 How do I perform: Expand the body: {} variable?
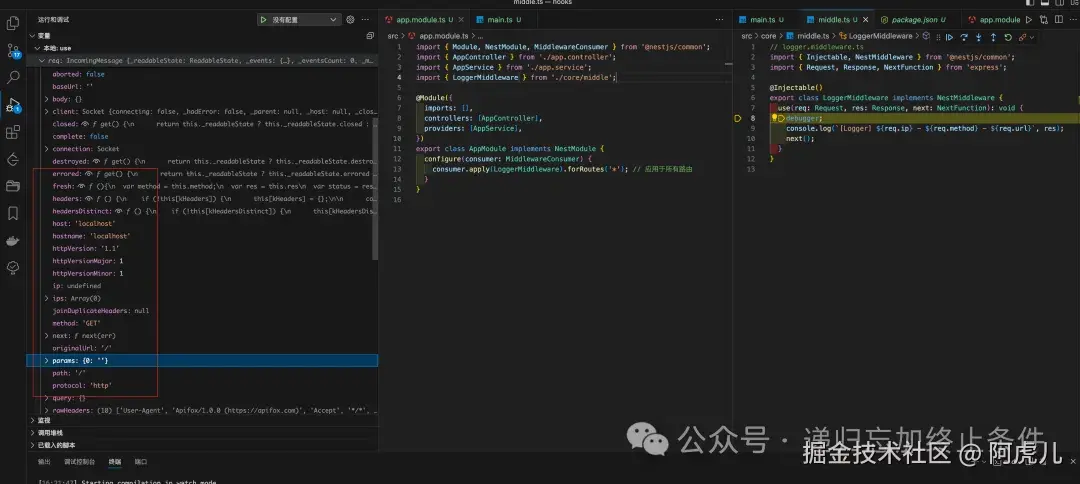click(x=47, y=99)
